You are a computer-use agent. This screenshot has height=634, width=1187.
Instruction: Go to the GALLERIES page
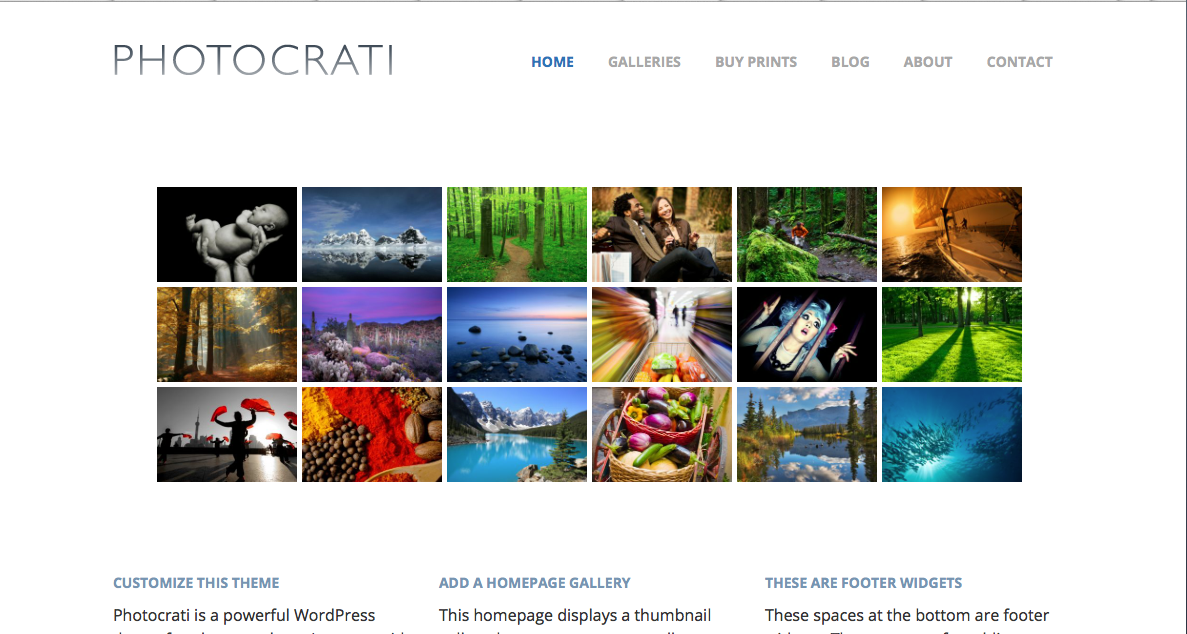click(x=644, y=62)
